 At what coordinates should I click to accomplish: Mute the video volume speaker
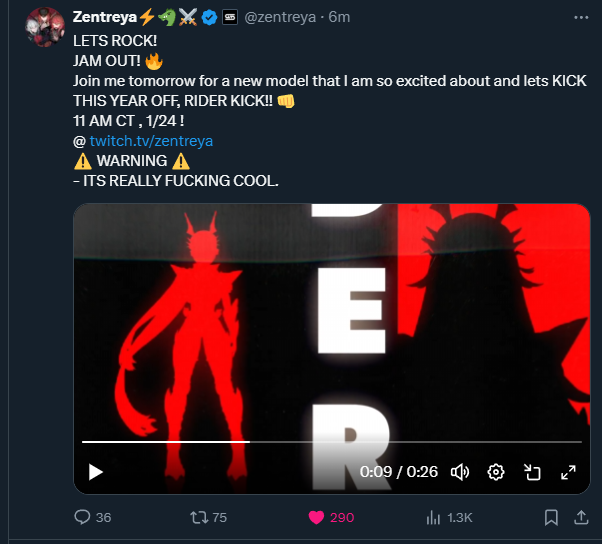(x=460, y=472)
